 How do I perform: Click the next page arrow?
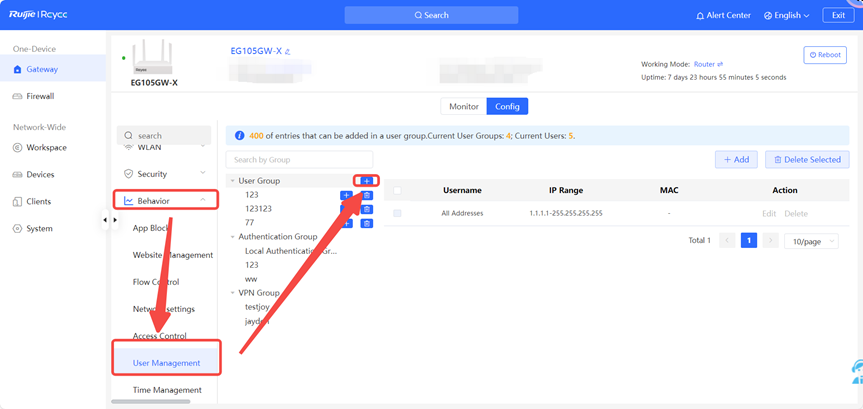click(771, 241)
